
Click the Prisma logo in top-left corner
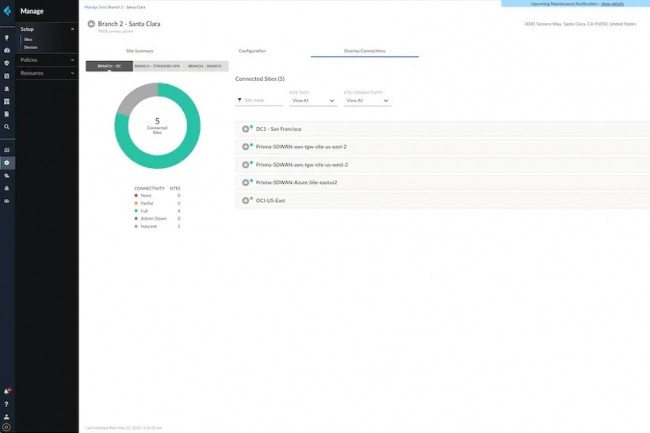click(x=7, y=11)
